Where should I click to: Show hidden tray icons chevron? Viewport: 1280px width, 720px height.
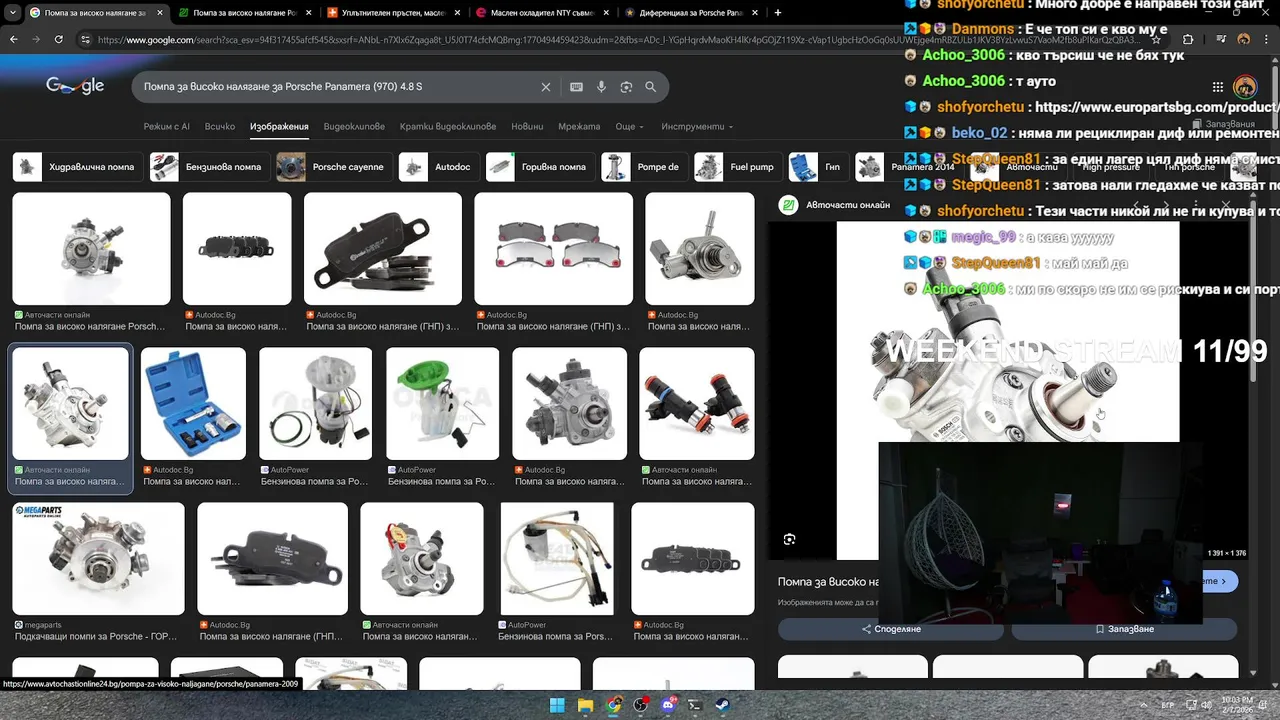[1144, 705]
